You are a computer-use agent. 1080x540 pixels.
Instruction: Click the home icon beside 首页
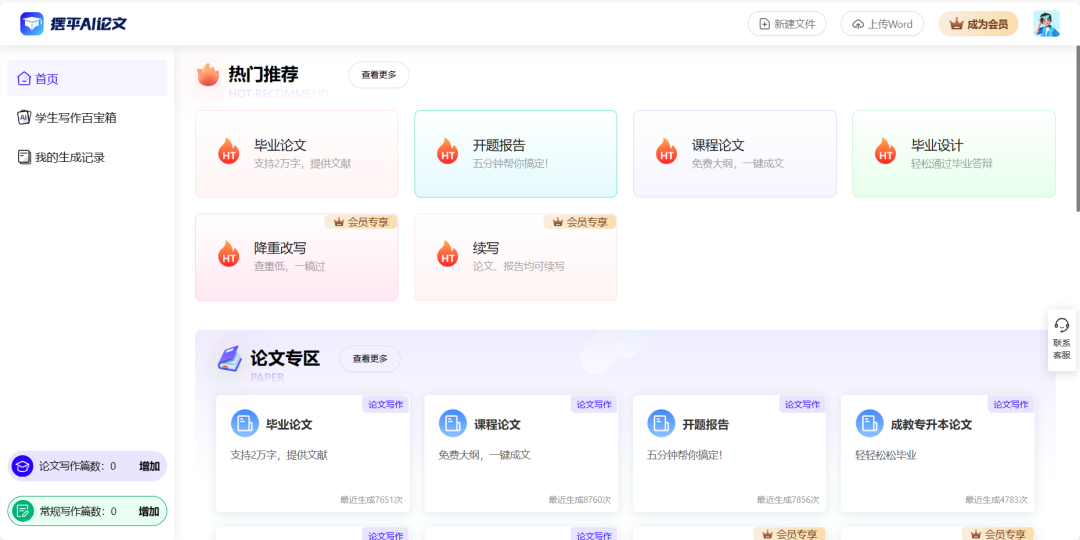pos(24,78)
